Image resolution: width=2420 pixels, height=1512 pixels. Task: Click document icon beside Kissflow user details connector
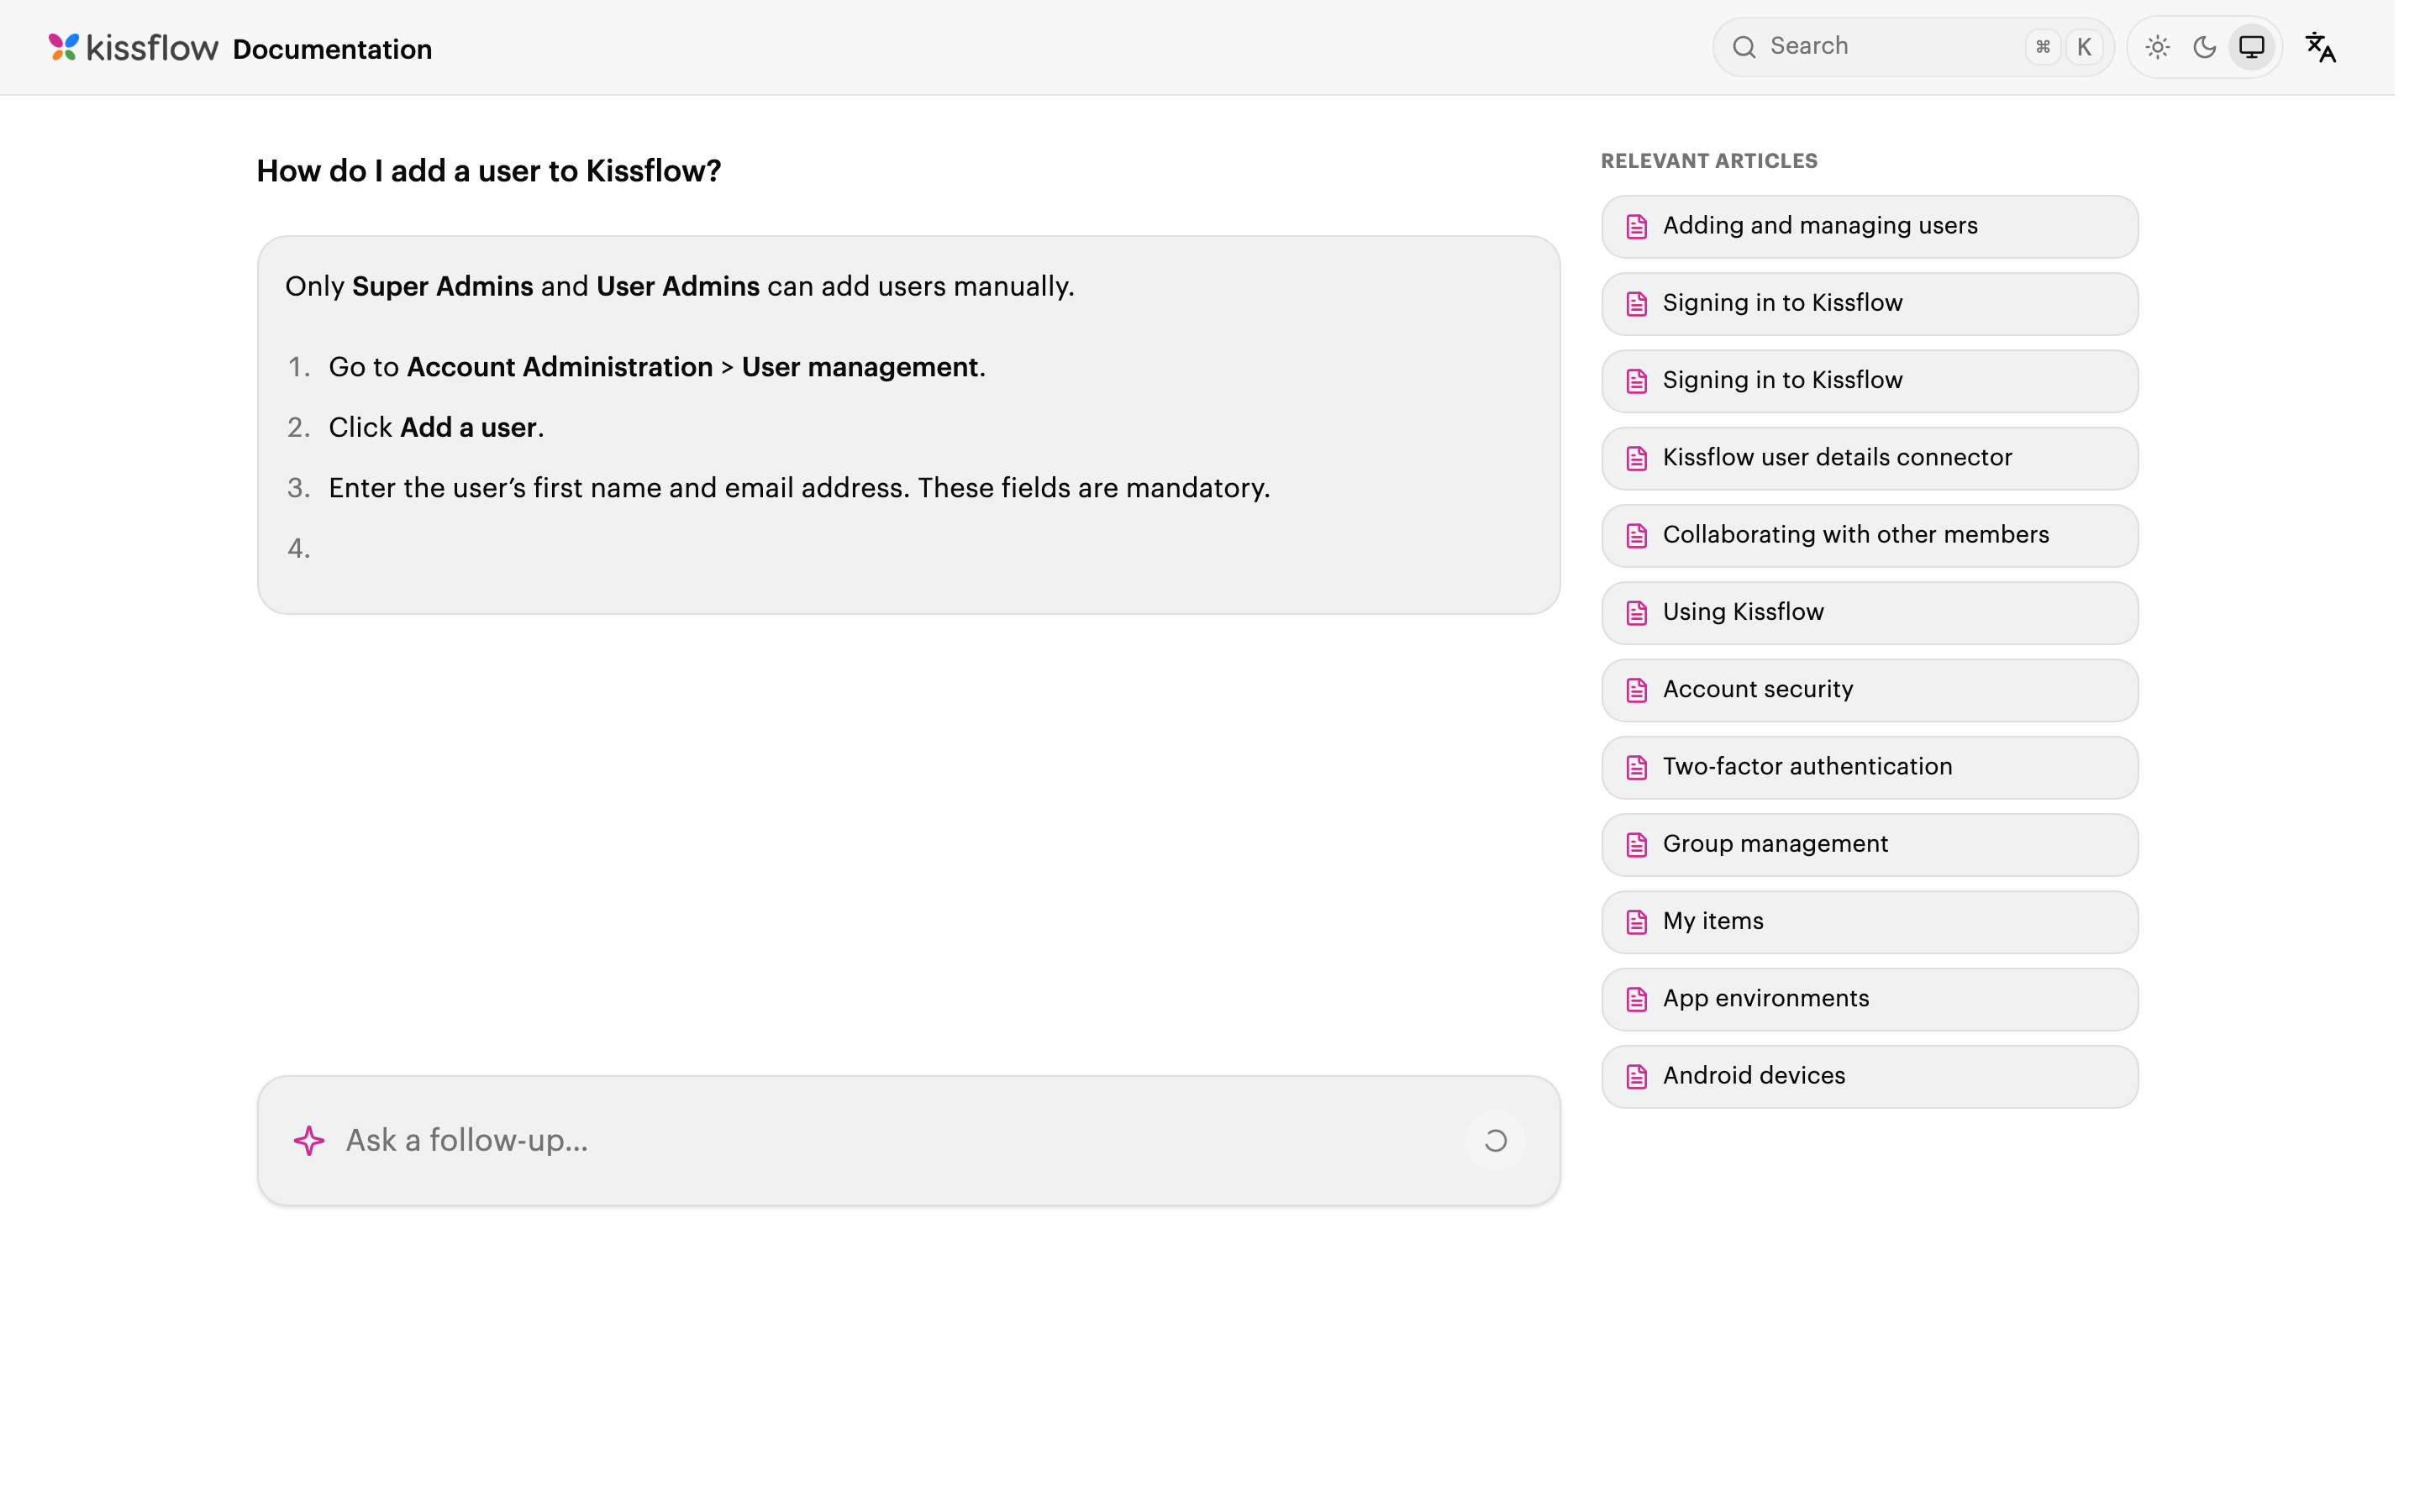[1636, 459]
